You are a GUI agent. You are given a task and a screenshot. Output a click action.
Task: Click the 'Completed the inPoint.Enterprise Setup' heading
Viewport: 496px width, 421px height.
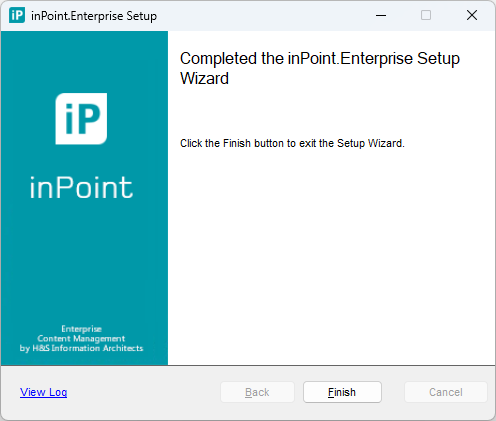[320, 59]
